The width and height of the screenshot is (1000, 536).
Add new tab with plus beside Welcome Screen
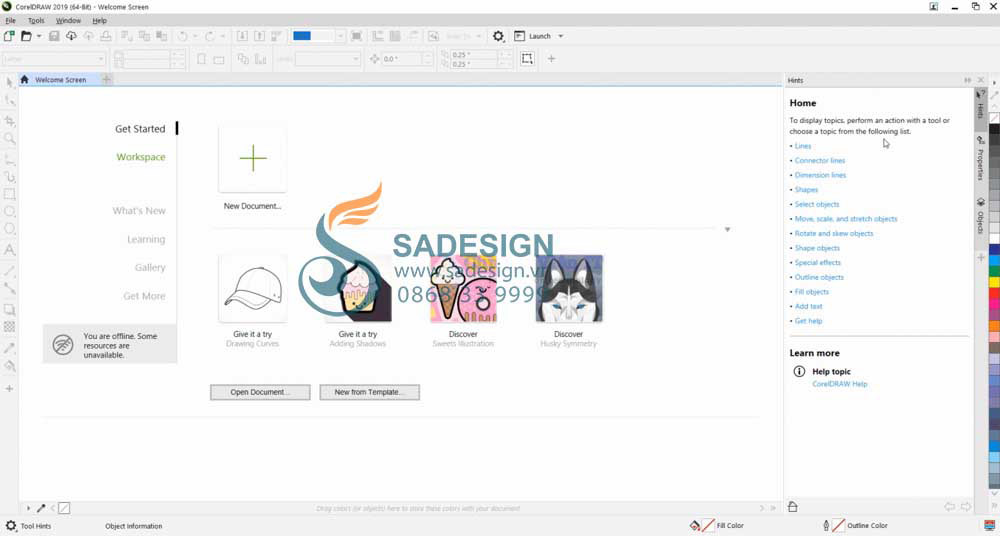tap(107, 79)
